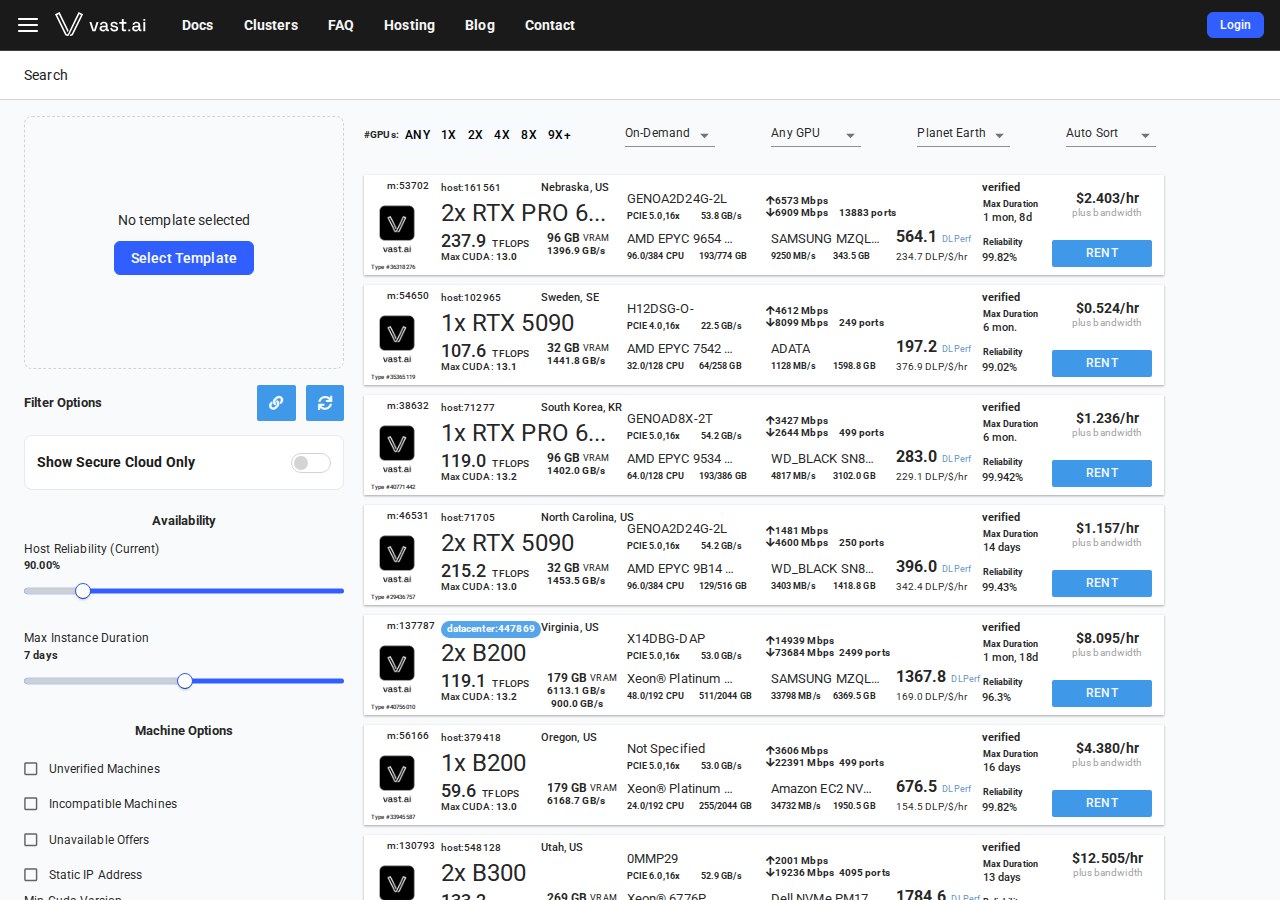Filter offers to 4X GPUs
Viewport: 1280px width, 900px height.
(502, 135)
